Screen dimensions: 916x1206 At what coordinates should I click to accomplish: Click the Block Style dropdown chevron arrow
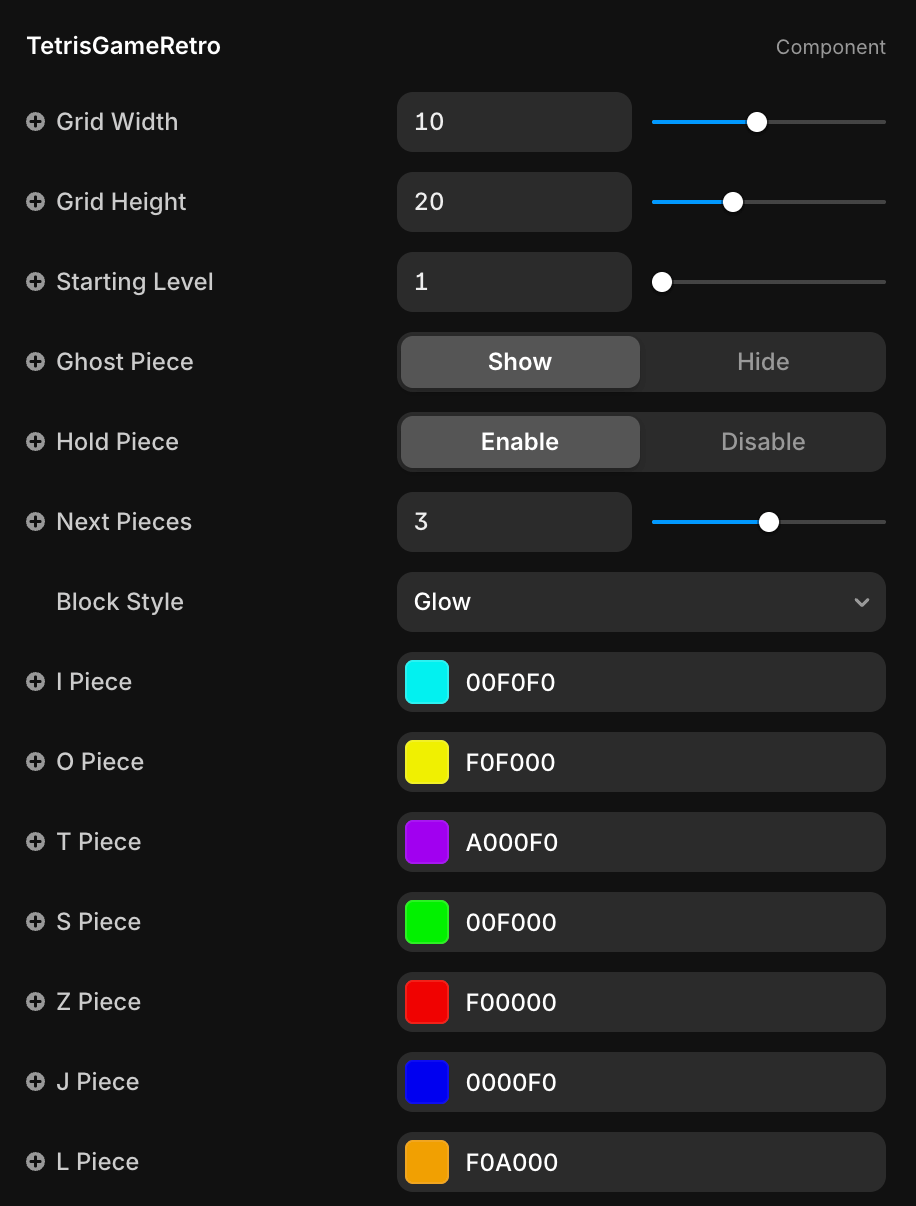(x=862, y=602)
